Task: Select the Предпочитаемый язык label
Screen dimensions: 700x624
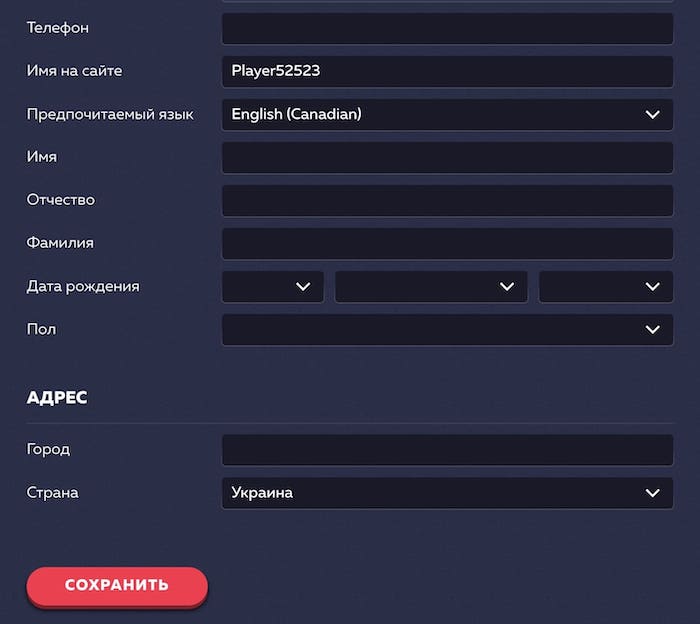Action: [x=110, y=115]
